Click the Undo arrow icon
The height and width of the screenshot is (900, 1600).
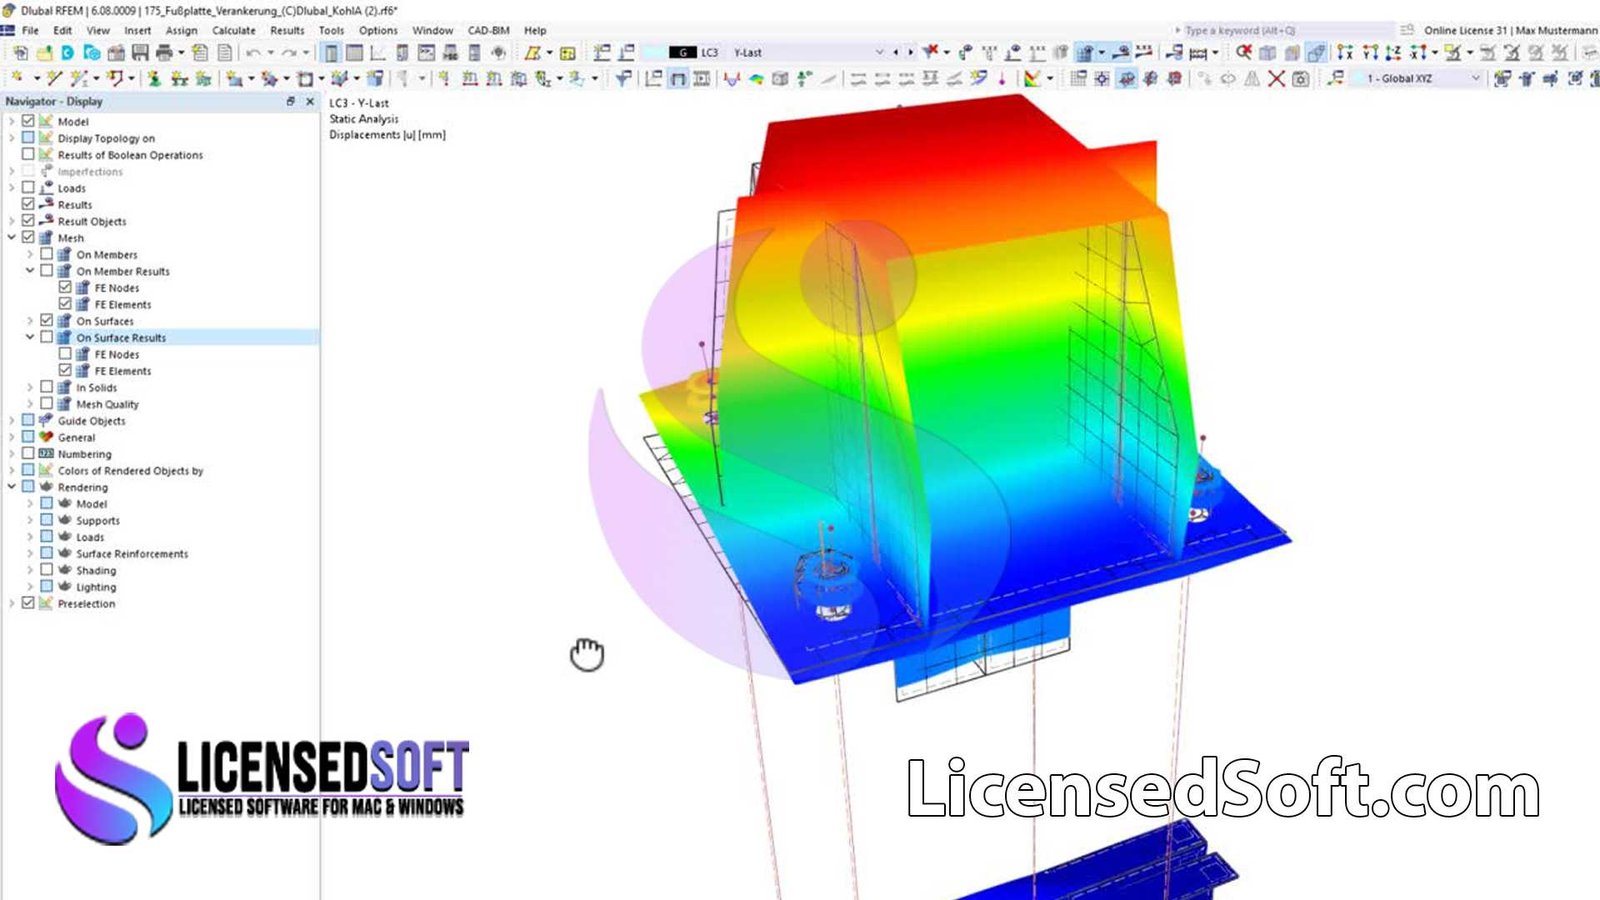[254, 52]
